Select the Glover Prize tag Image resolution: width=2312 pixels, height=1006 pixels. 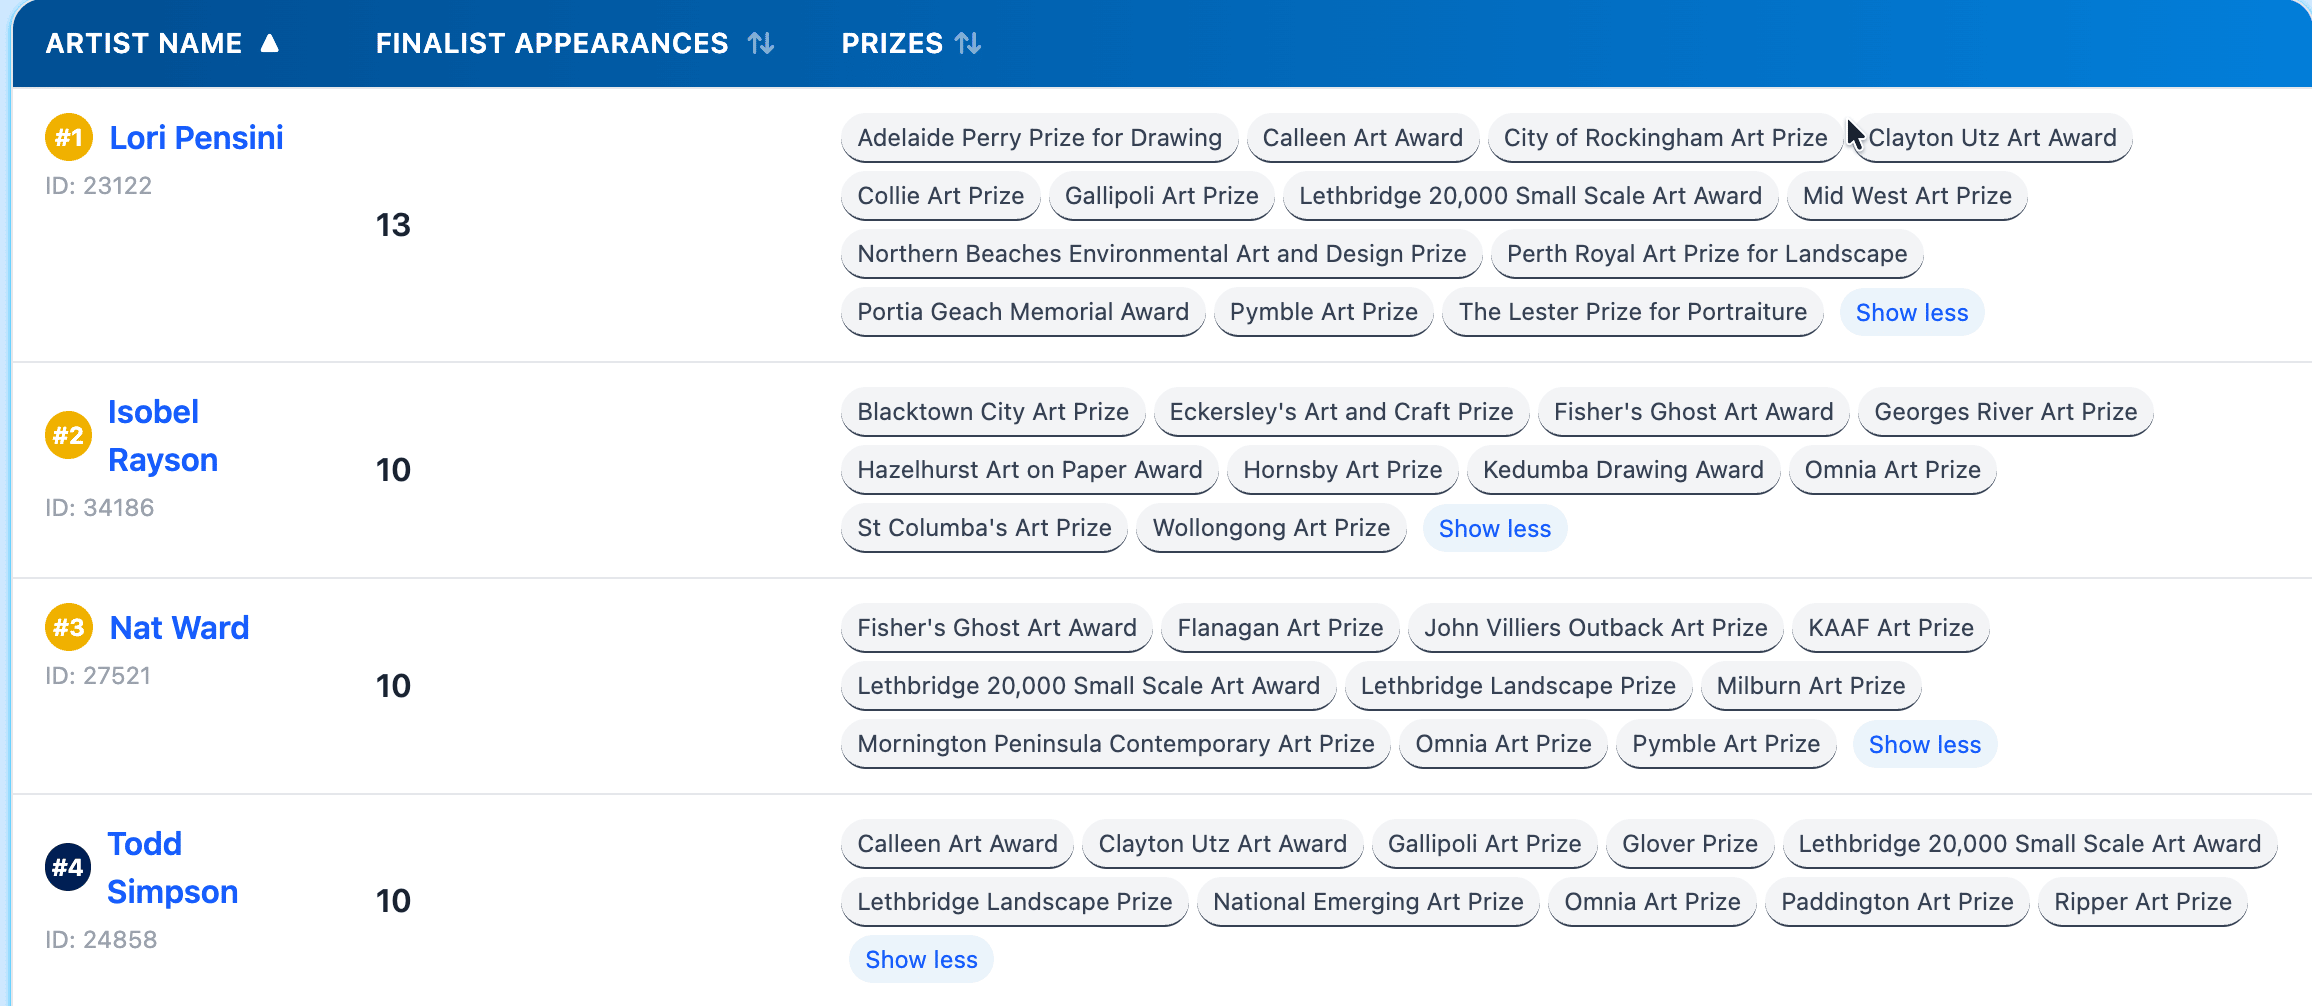pos(1689,844)
